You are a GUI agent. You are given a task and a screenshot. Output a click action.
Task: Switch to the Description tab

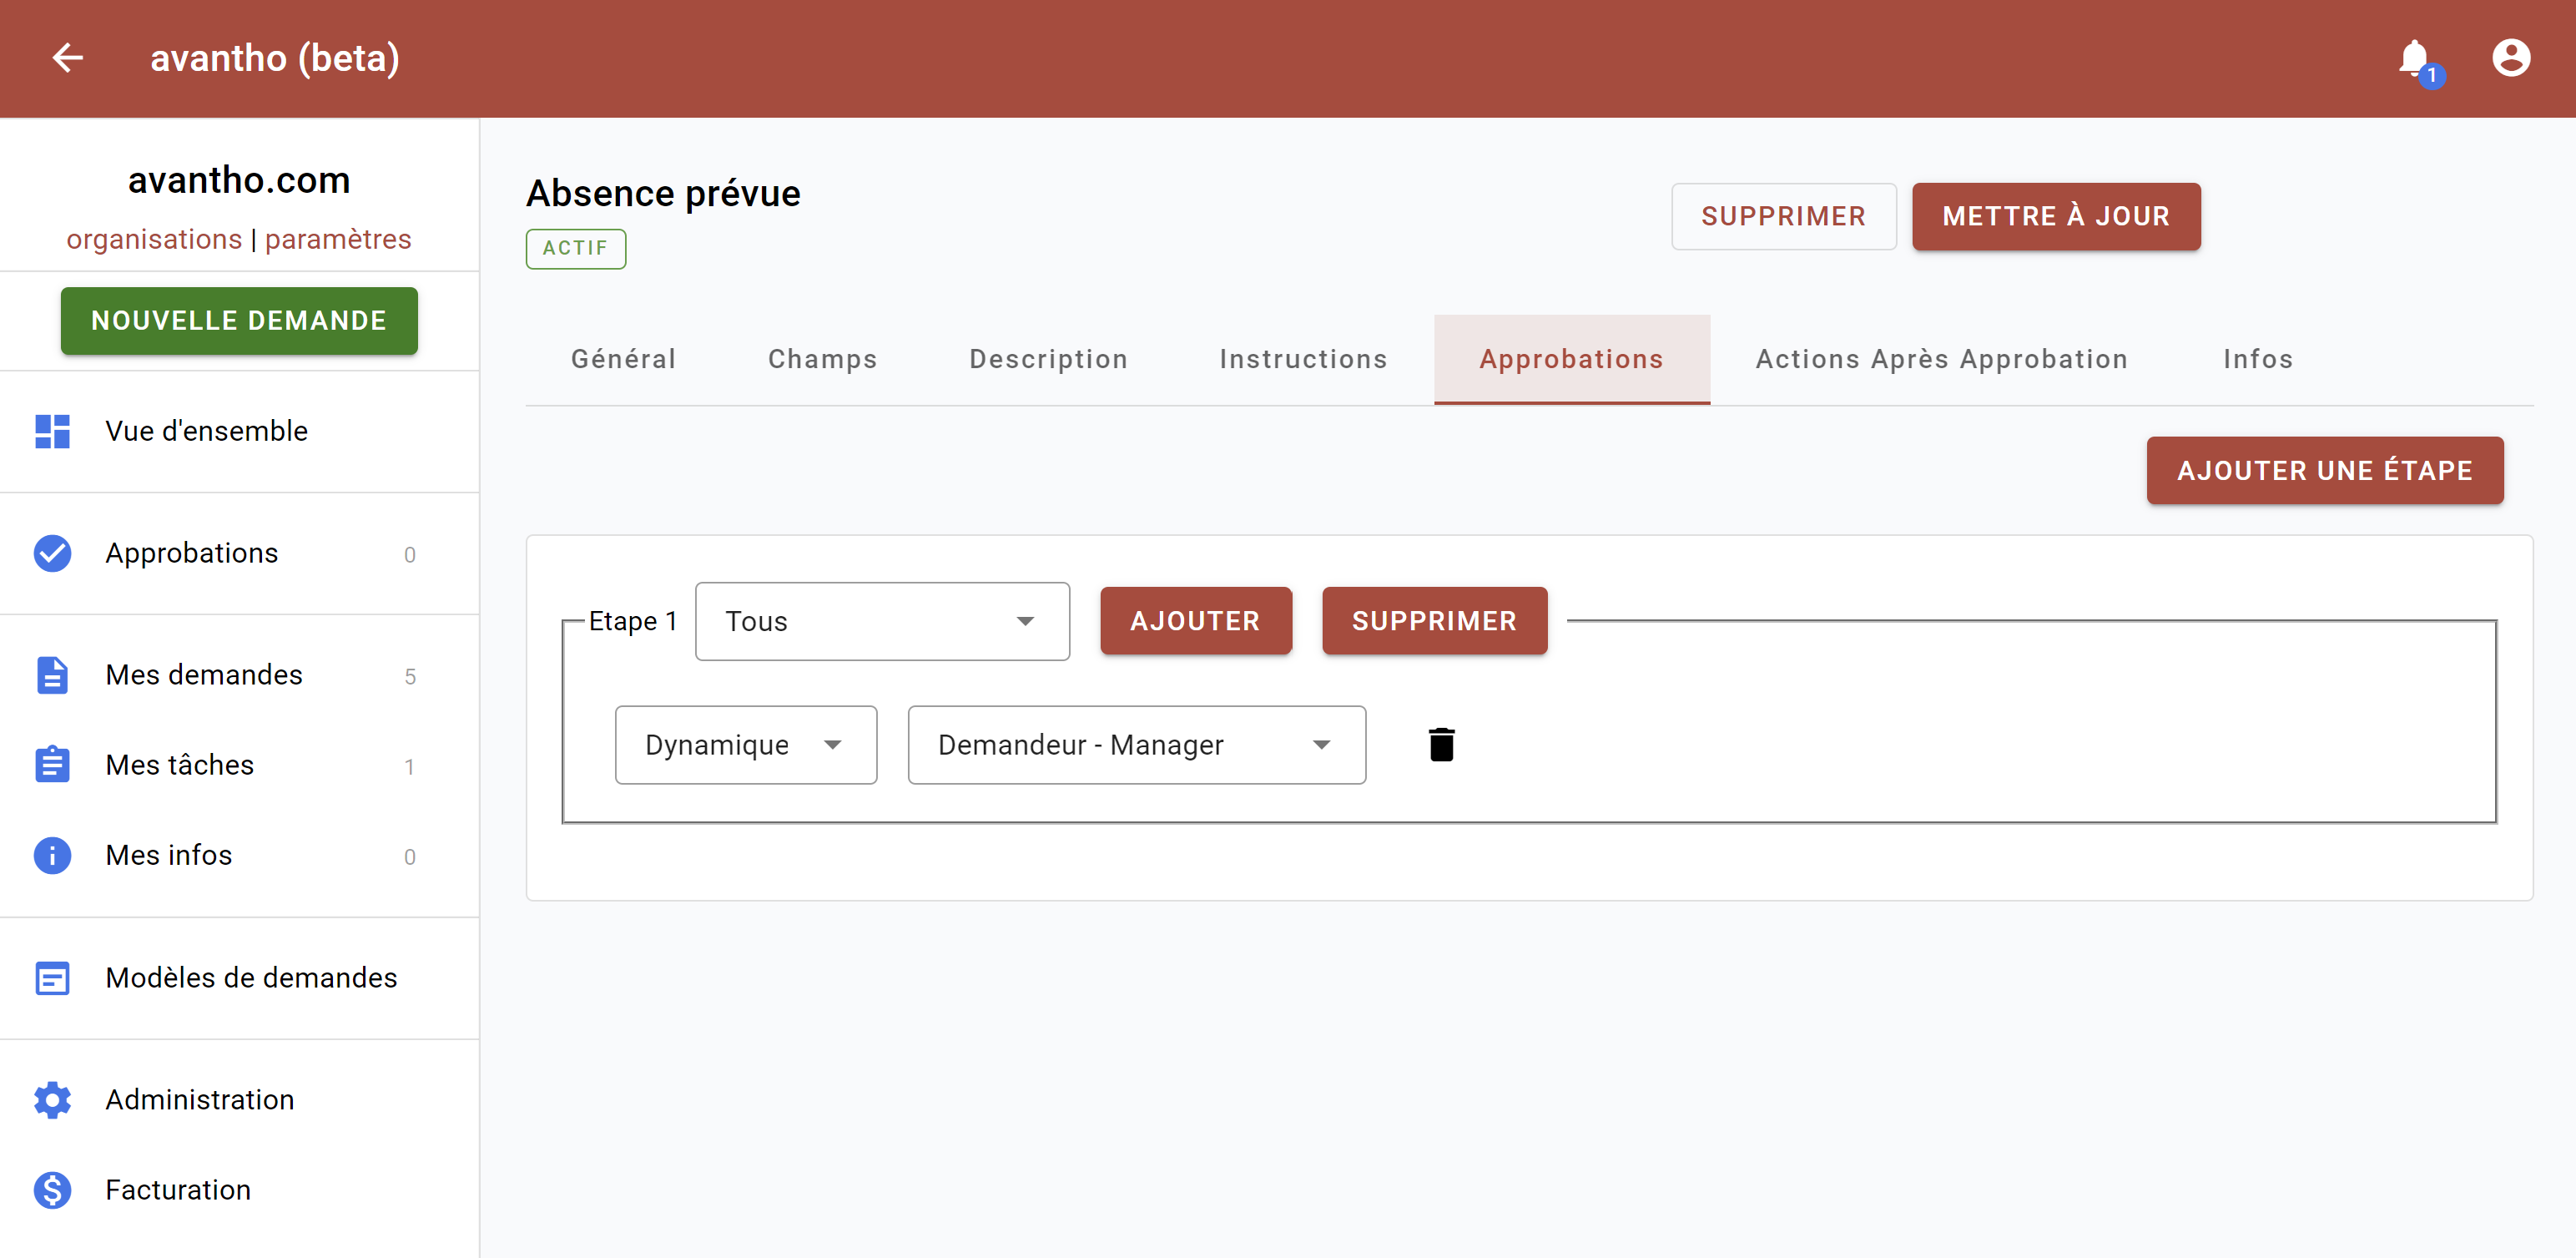click(x=1048, y=359)
